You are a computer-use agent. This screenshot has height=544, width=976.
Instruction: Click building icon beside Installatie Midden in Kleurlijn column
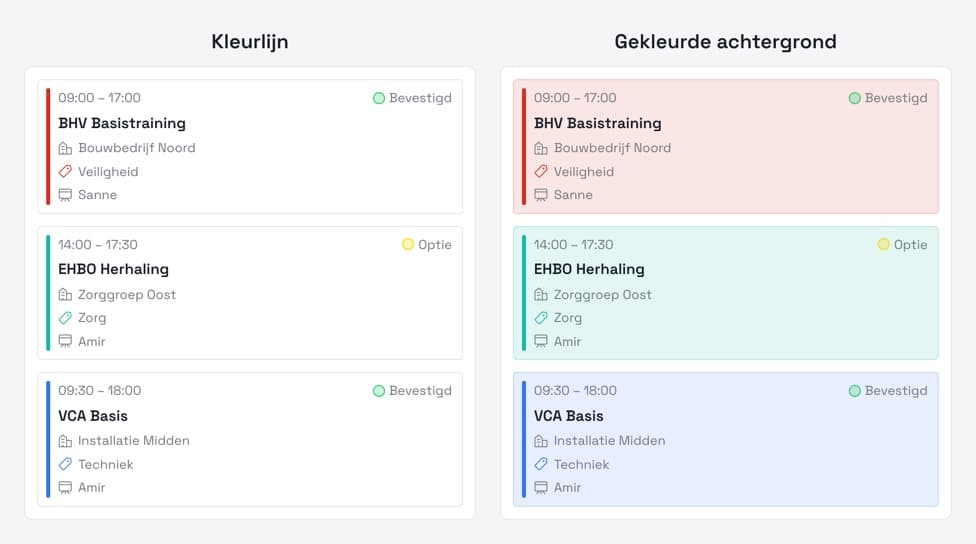(x=65, y=441)
